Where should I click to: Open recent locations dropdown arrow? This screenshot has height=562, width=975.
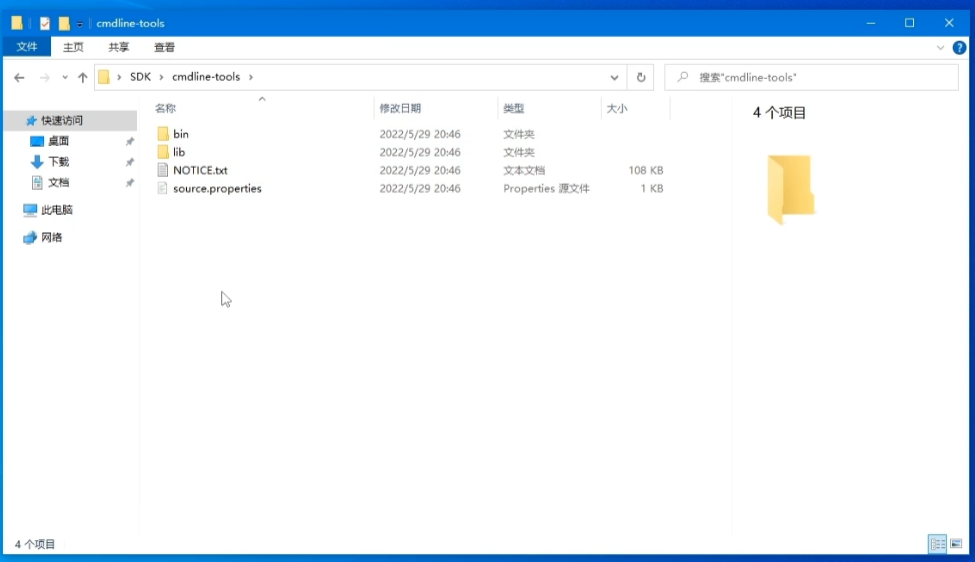pyautogui.click(x=65, y=78)
